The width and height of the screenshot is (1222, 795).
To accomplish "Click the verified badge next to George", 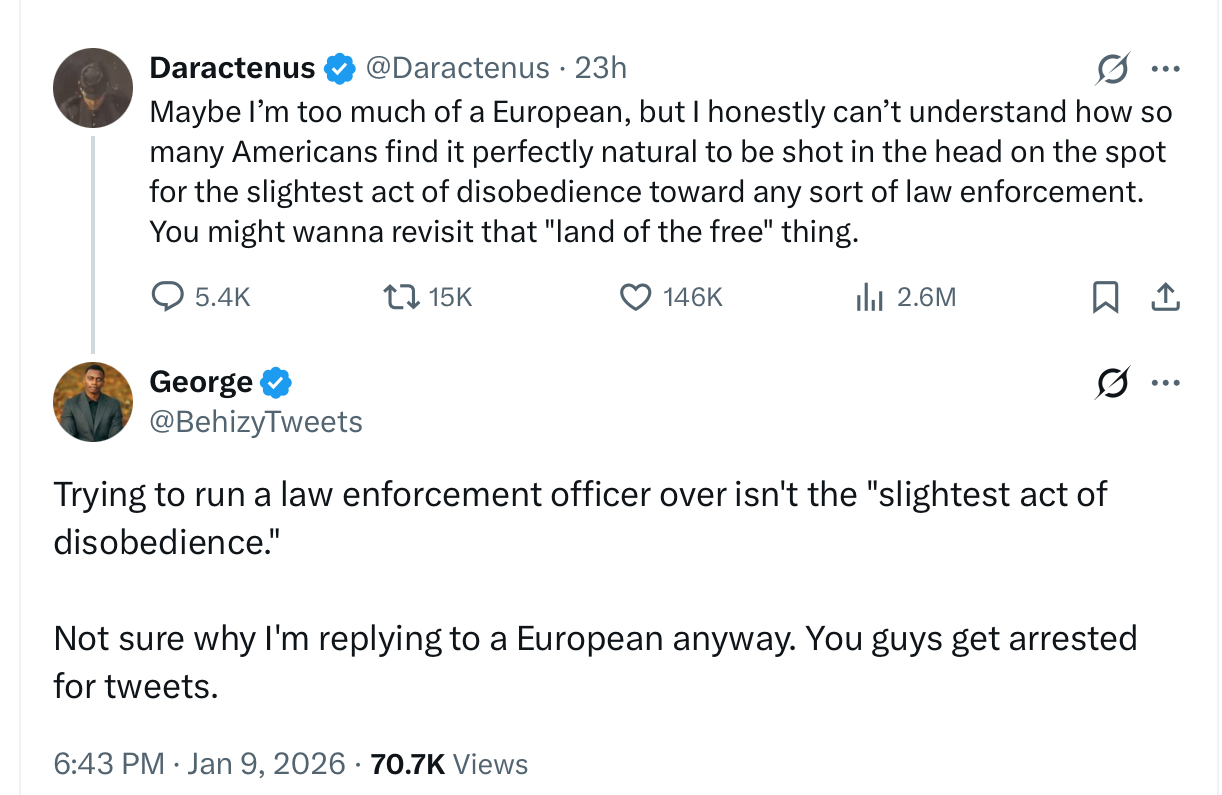I will (276, 382).
